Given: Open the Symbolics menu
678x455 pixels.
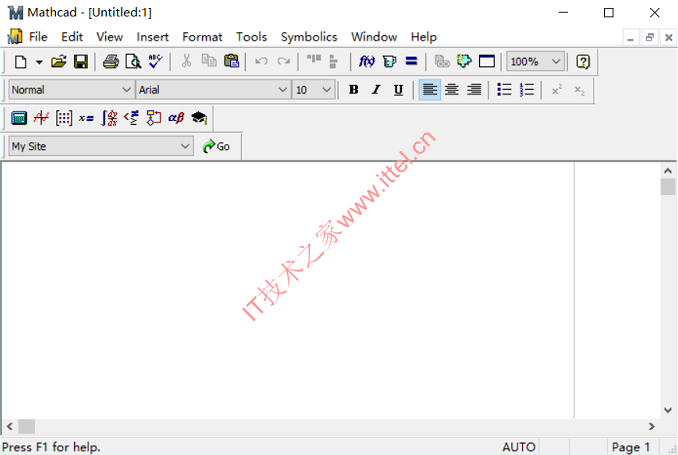Looking at the screenshot, I should pos(309,37).
